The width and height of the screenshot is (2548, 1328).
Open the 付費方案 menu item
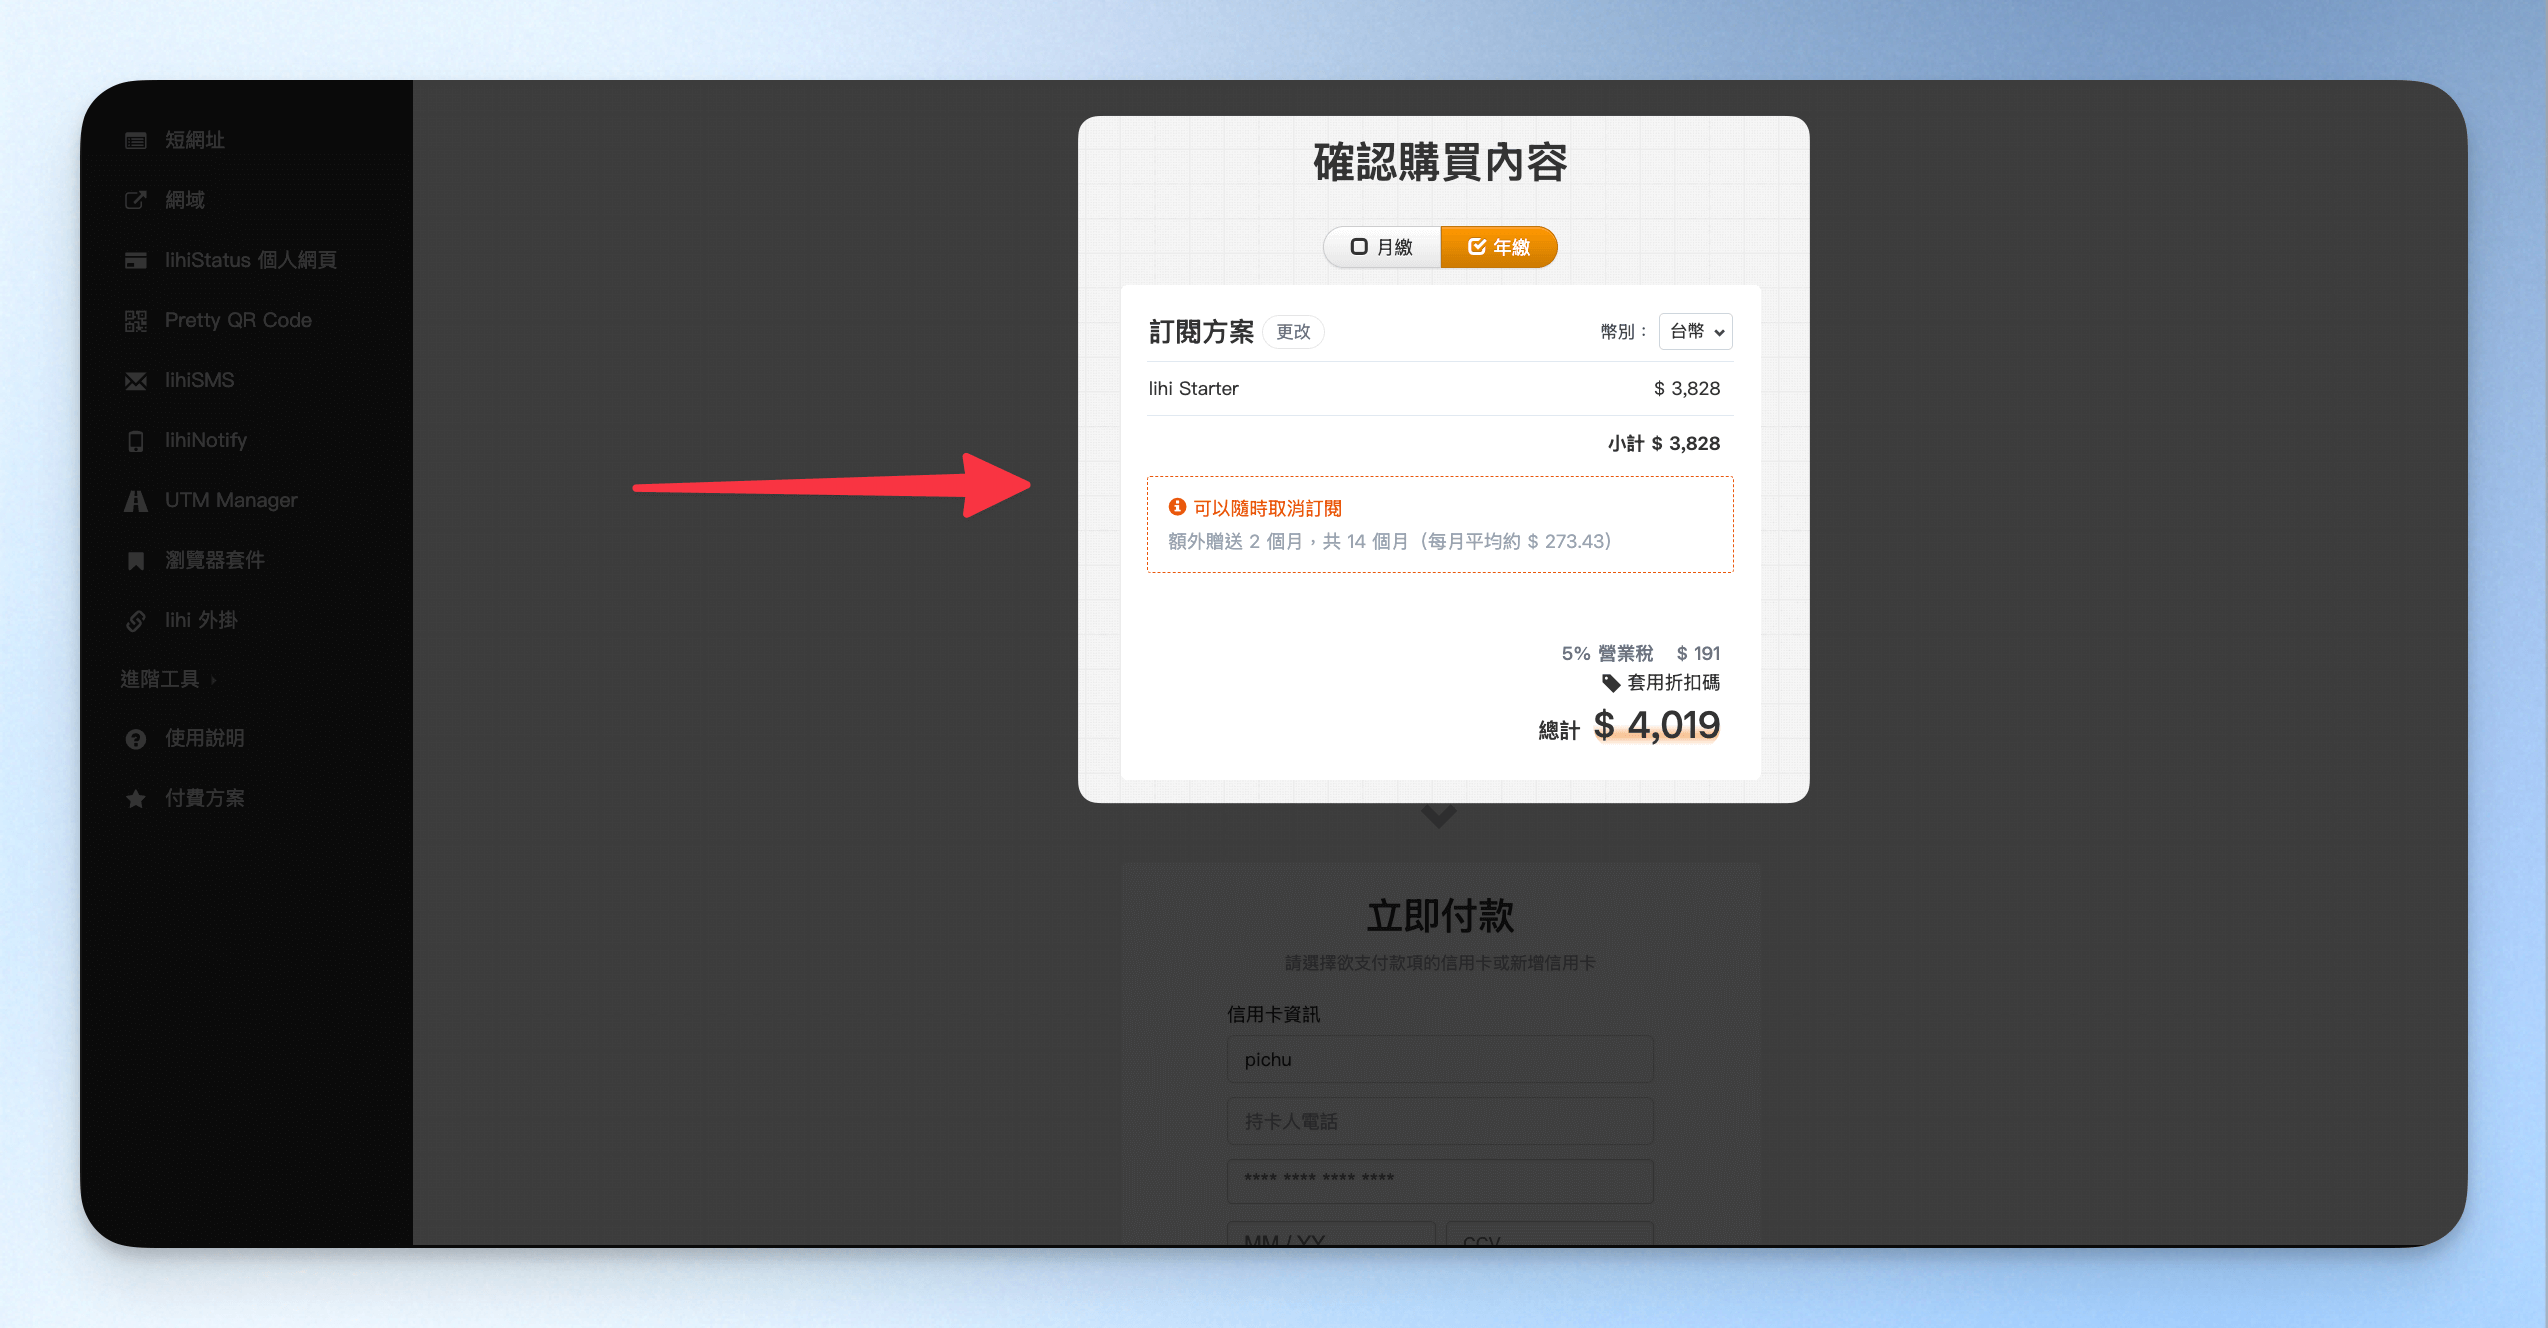185,798
